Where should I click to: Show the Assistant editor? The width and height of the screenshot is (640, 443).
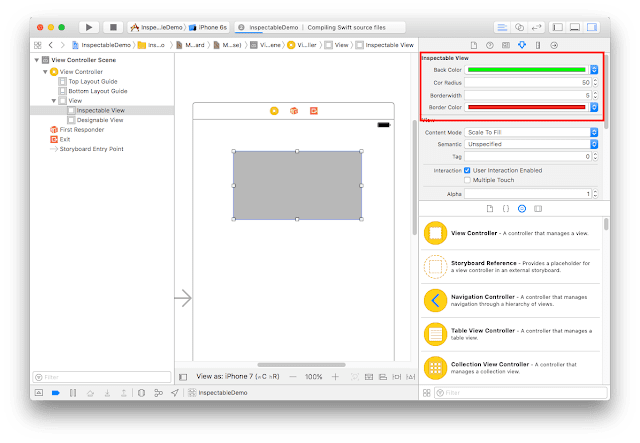pyautogui.click(x=519, y=27)
